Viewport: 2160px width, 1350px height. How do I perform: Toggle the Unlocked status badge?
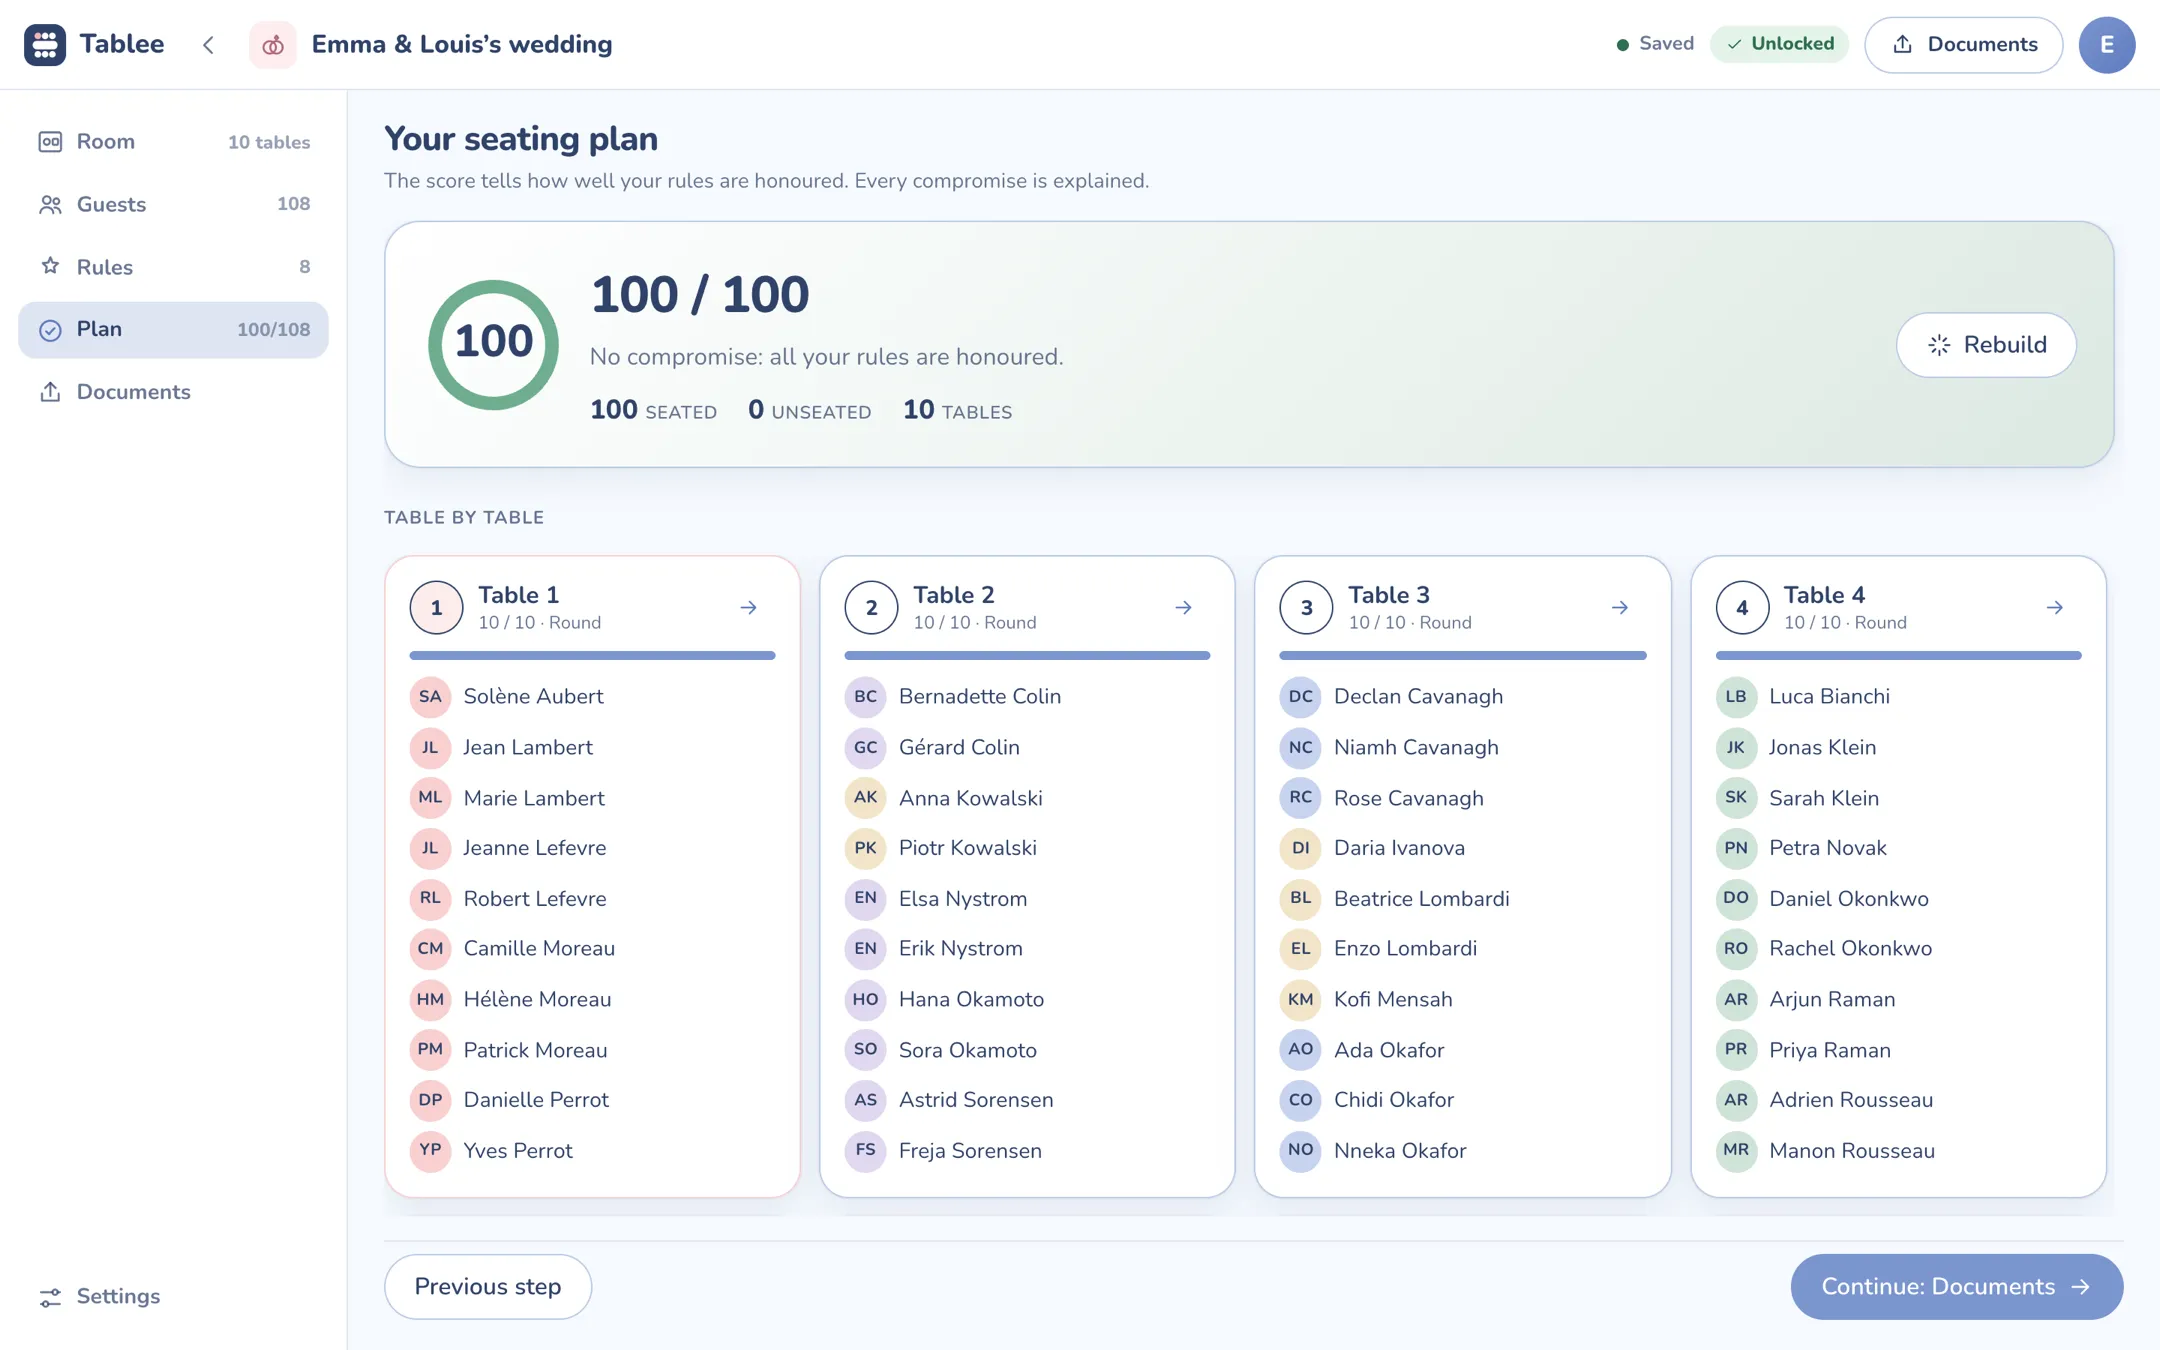1779,44
